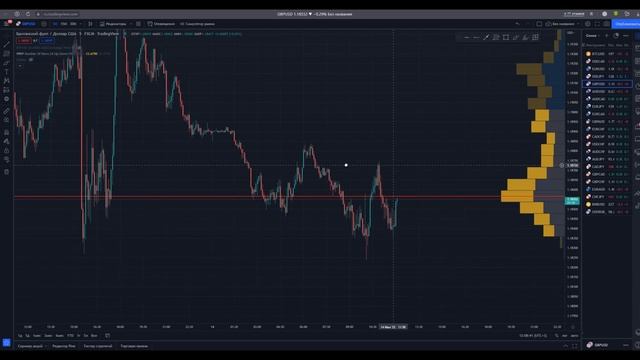Viewport: 640px width, 360px height.
Task: Switch to the 5 minute timeframe
Action: pyautogui.click(x=55, y=24)
